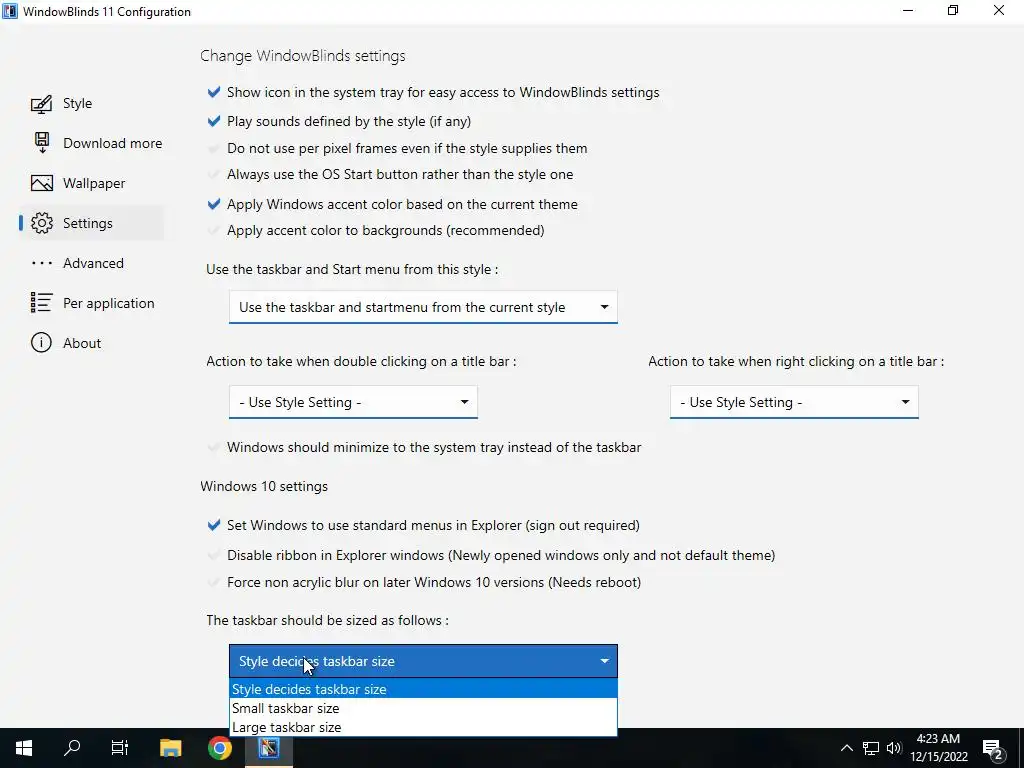
Task: Select Large taskbar size option
Action: [423, 727]
